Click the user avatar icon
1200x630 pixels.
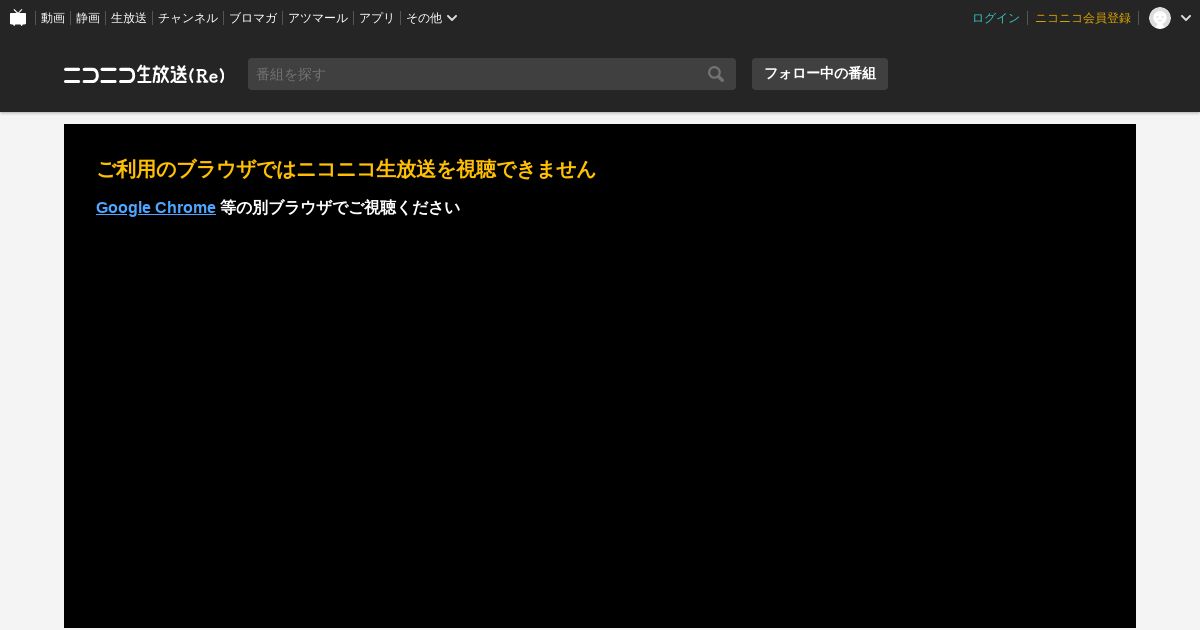(1160, 18)
